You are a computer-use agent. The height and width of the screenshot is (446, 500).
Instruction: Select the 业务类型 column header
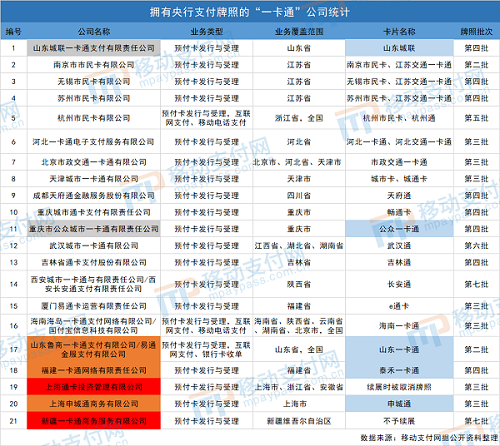coord(206,32)
